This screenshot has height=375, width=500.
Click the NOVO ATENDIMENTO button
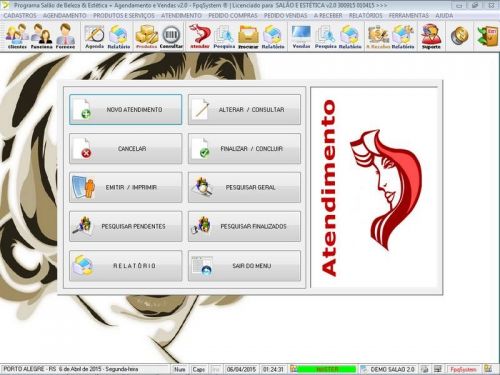click(x=126, y=109)
